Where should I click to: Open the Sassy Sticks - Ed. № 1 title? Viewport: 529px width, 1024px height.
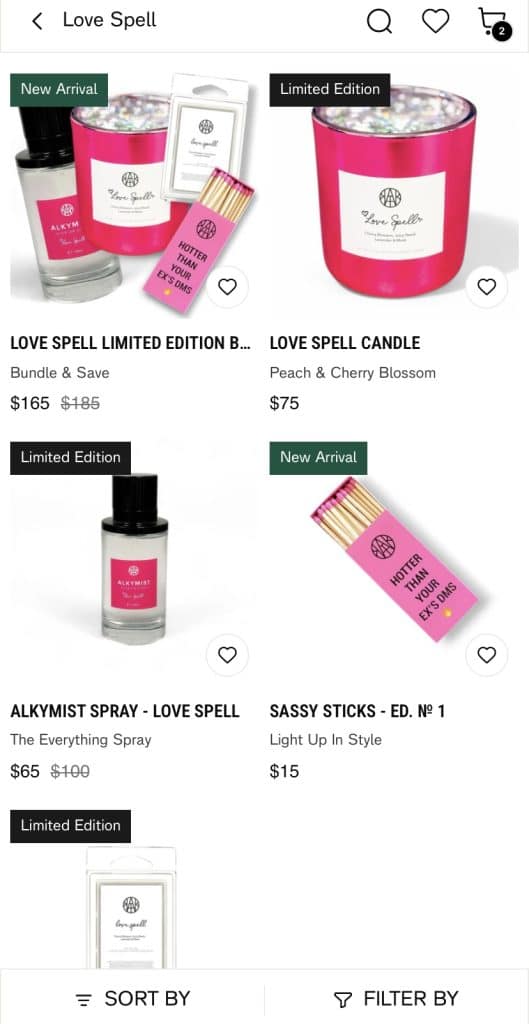click(357, 711)
